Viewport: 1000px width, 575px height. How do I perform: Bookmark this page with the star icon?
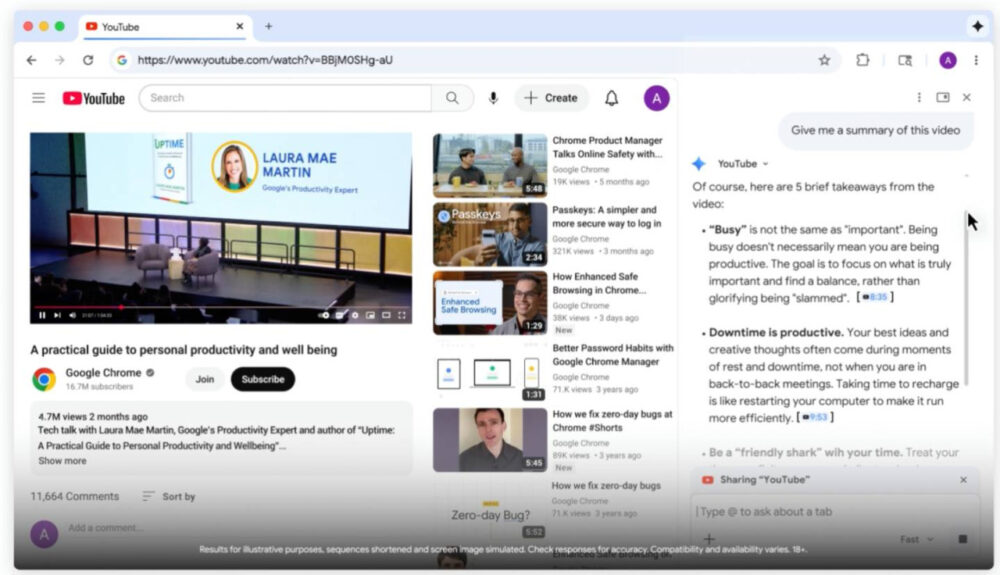pyautogui.click(x=824, y=60)
